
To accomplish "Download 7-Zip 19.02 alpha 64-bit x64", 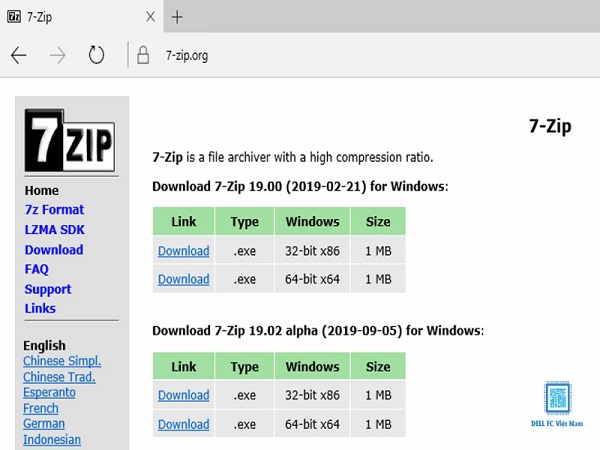I will click(184, 424).
